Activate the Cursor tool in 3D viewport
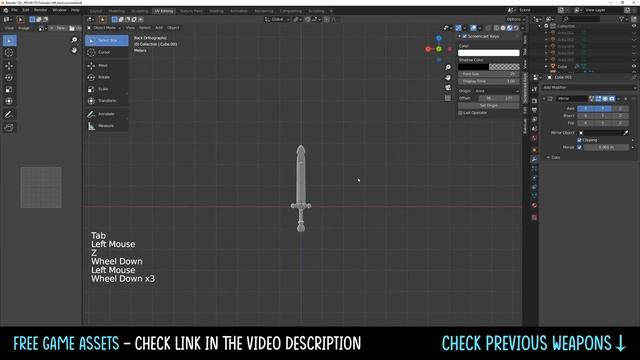640x360 pixels. [107, 52]
